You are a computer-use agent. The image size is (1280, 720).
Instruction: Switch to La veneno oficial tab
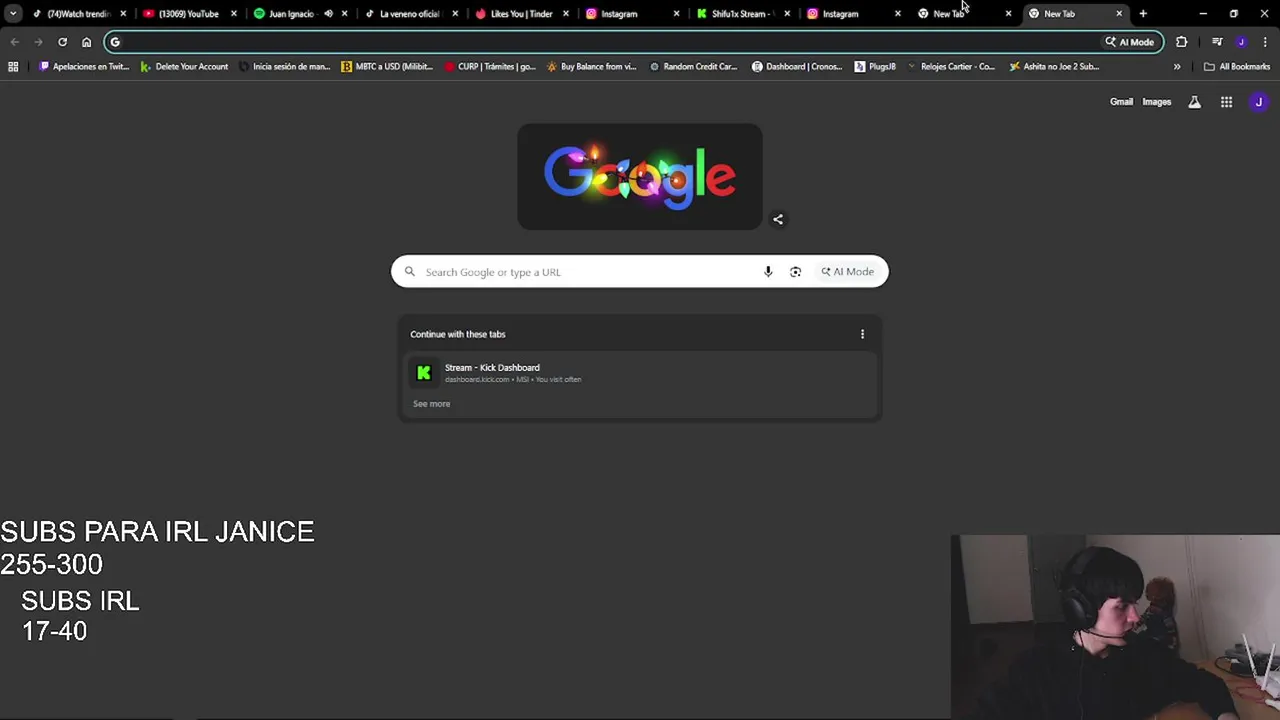409,14
